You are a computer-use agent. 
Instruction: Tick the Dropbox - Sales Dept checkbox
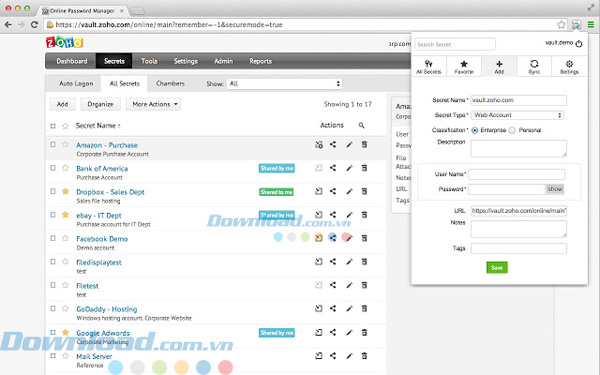[x=53, y=191]
